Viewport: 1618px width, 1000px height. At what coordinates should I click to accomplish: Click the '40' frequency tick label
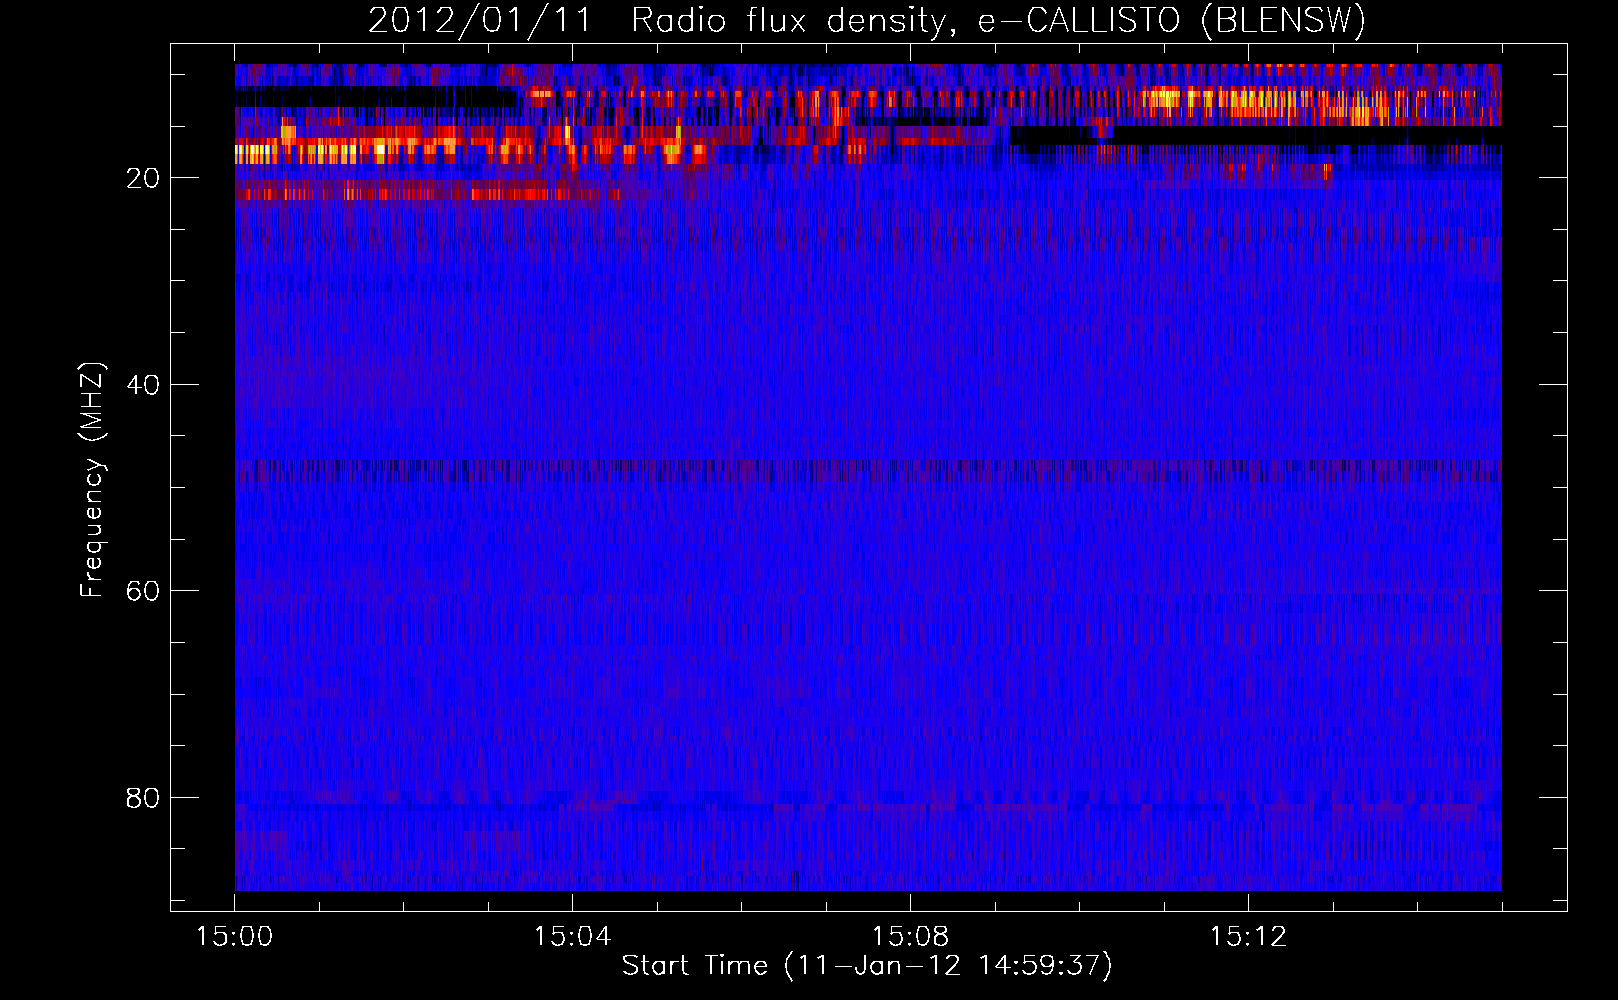tap(143, 385)
